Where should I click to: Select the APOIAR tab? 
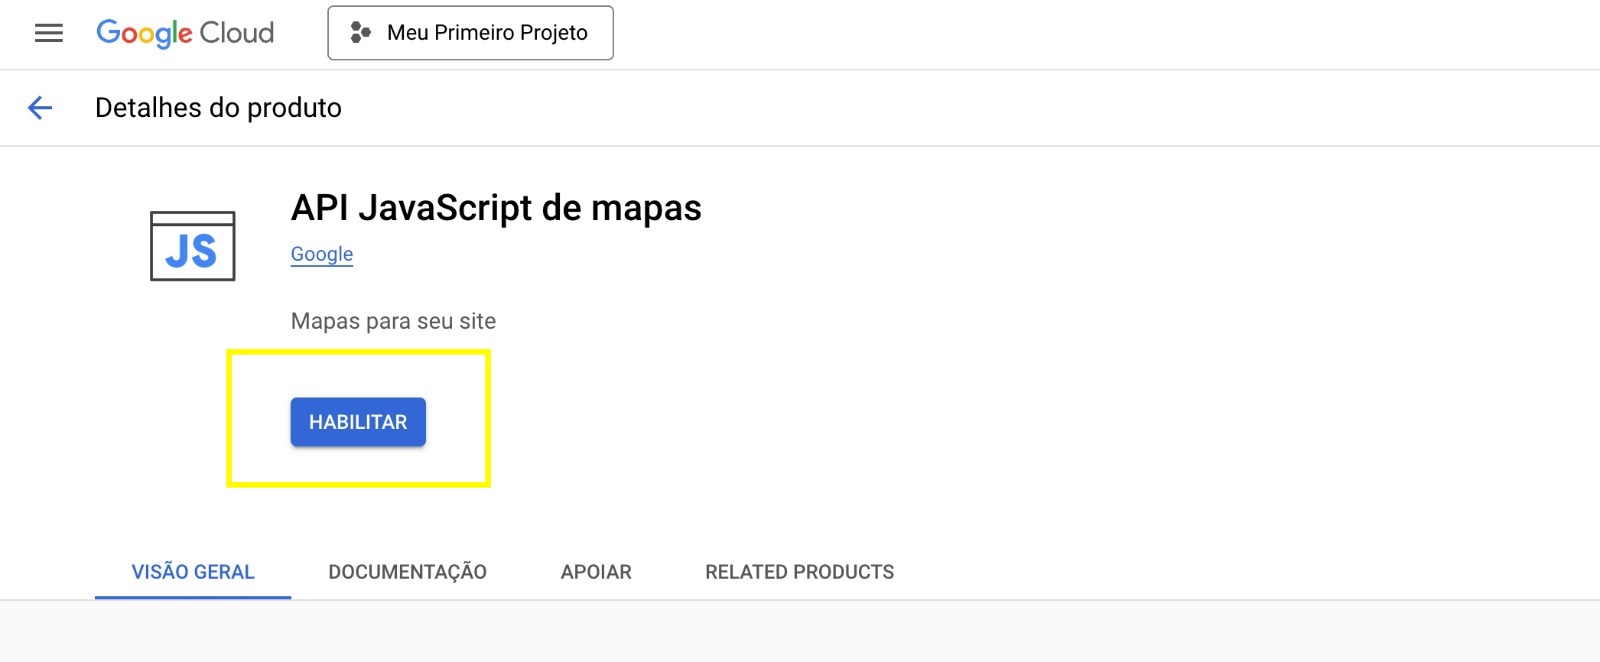tap(596, 572)
